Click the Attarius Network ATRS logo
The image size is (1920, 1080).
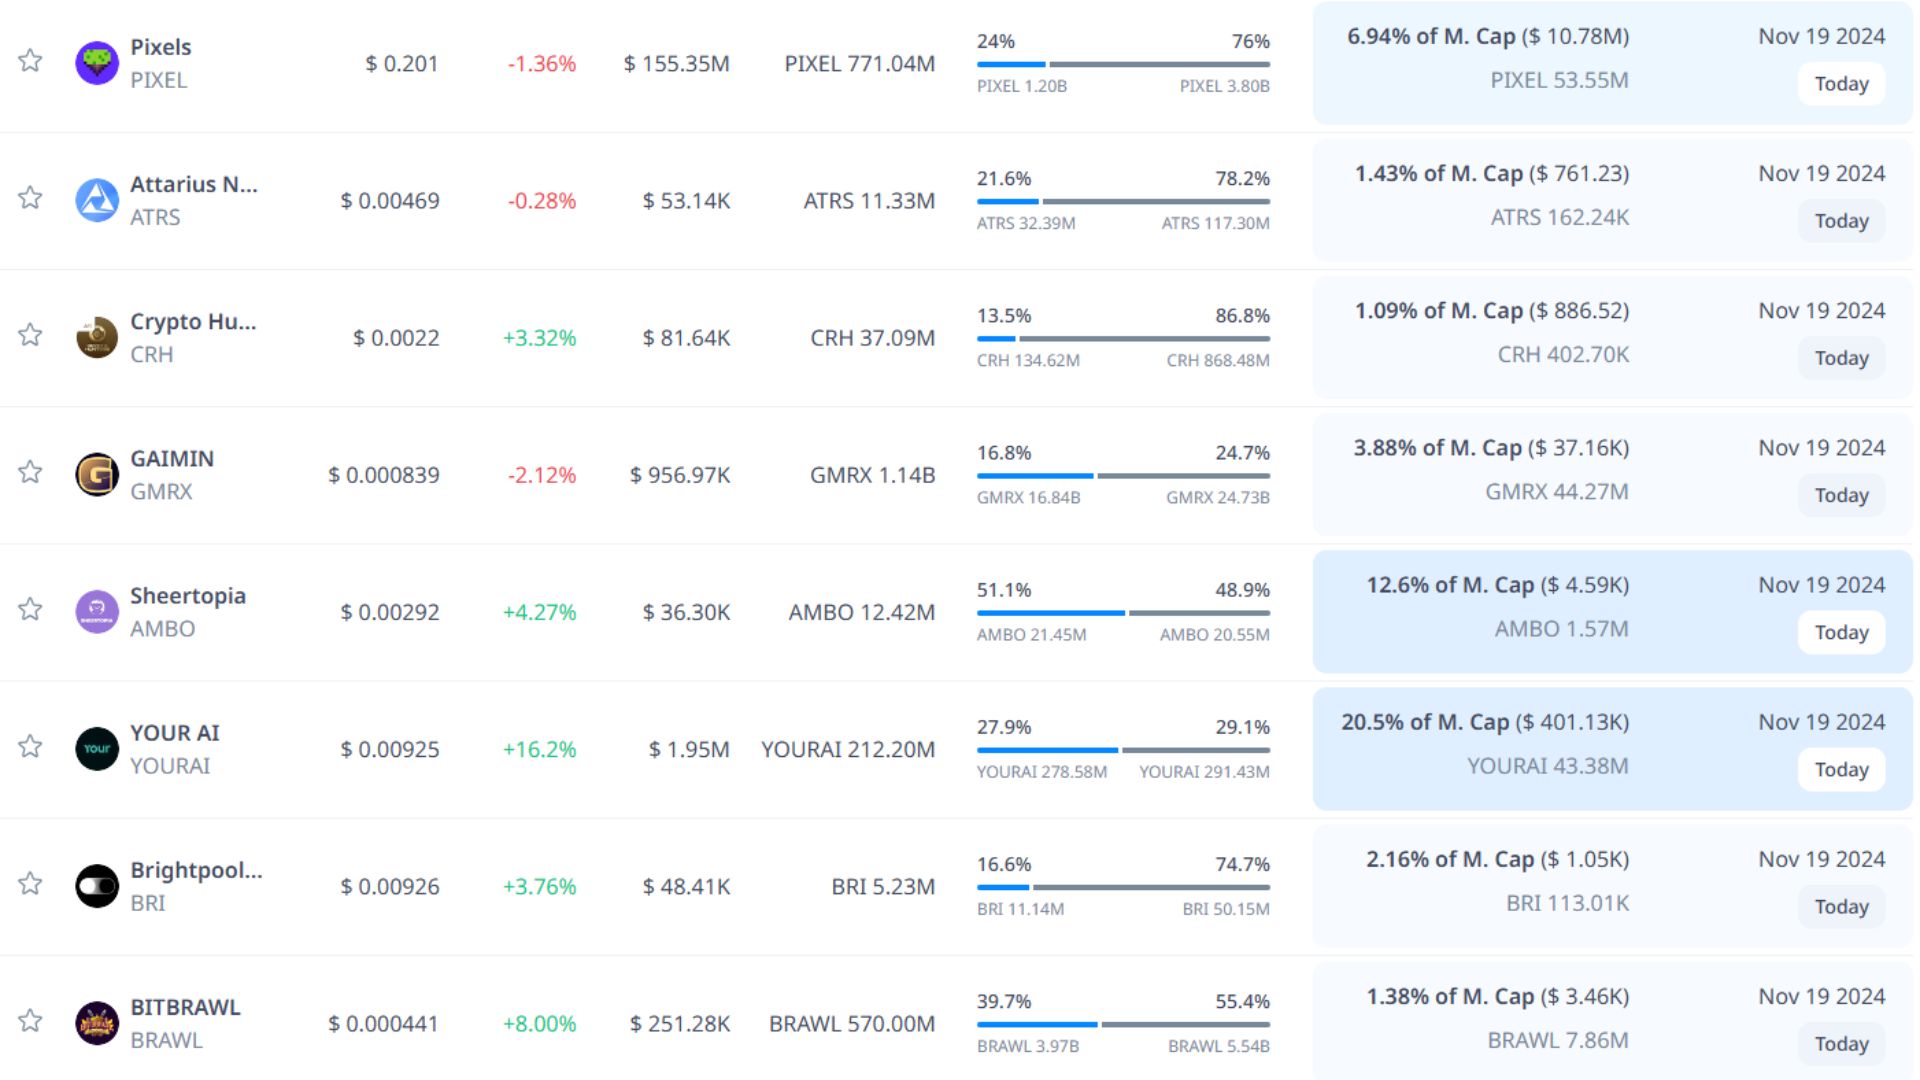click(97, 200)
